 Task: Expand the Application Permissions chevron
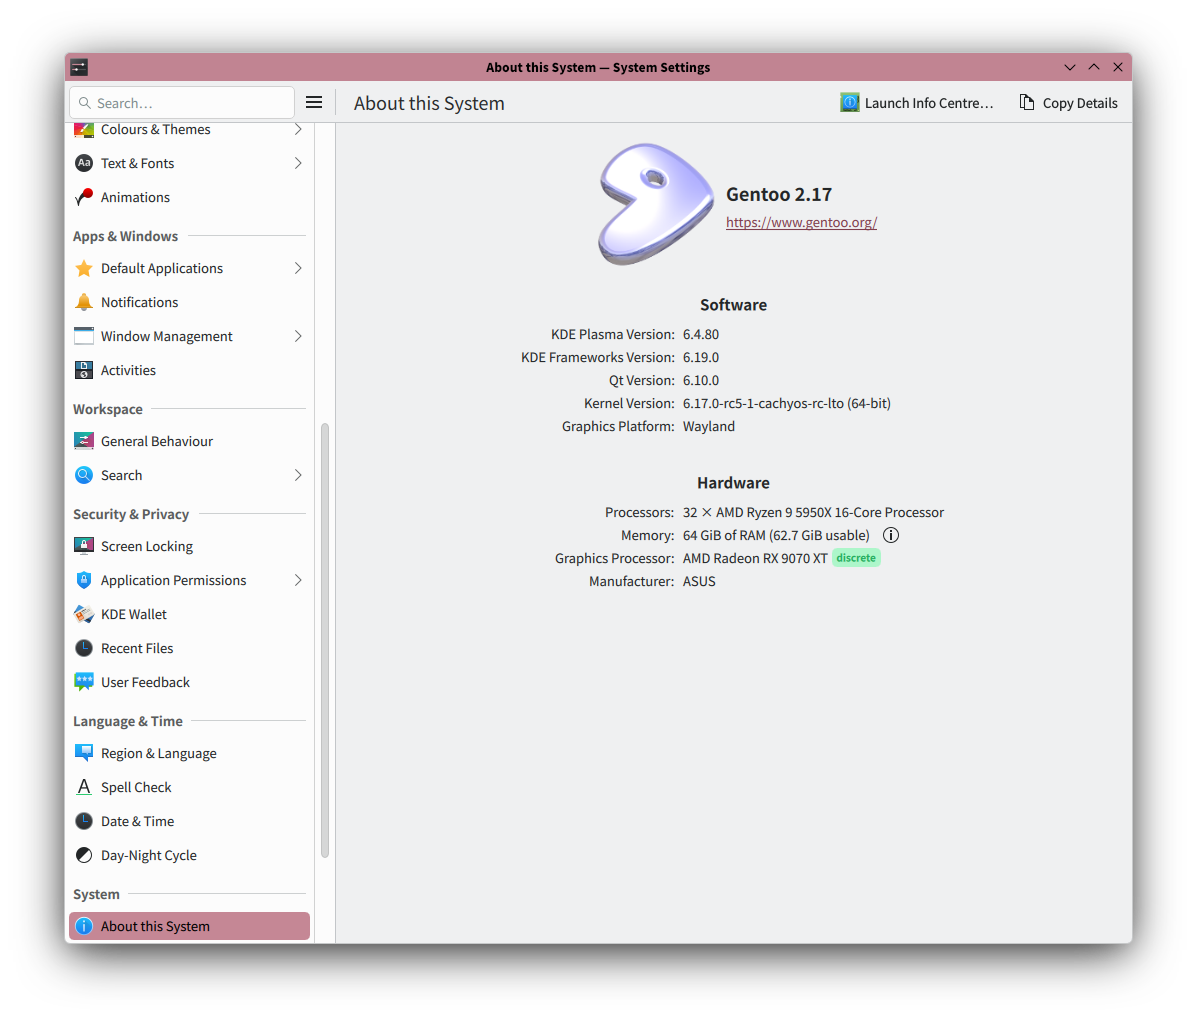point(298,580)
